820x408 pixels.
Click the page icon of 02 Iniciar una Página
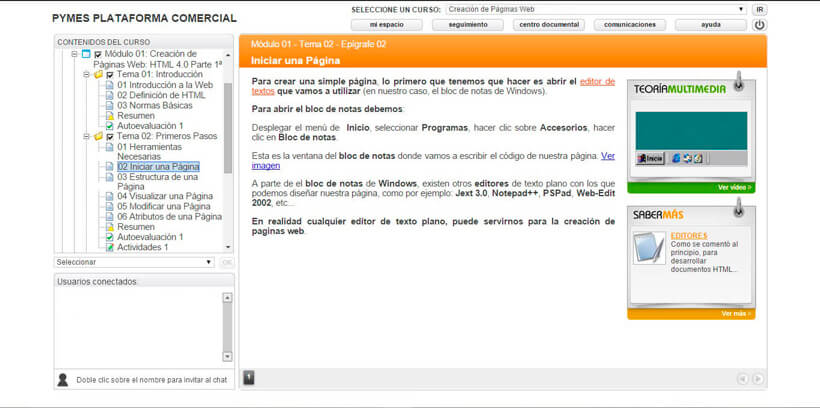point(109,167)
